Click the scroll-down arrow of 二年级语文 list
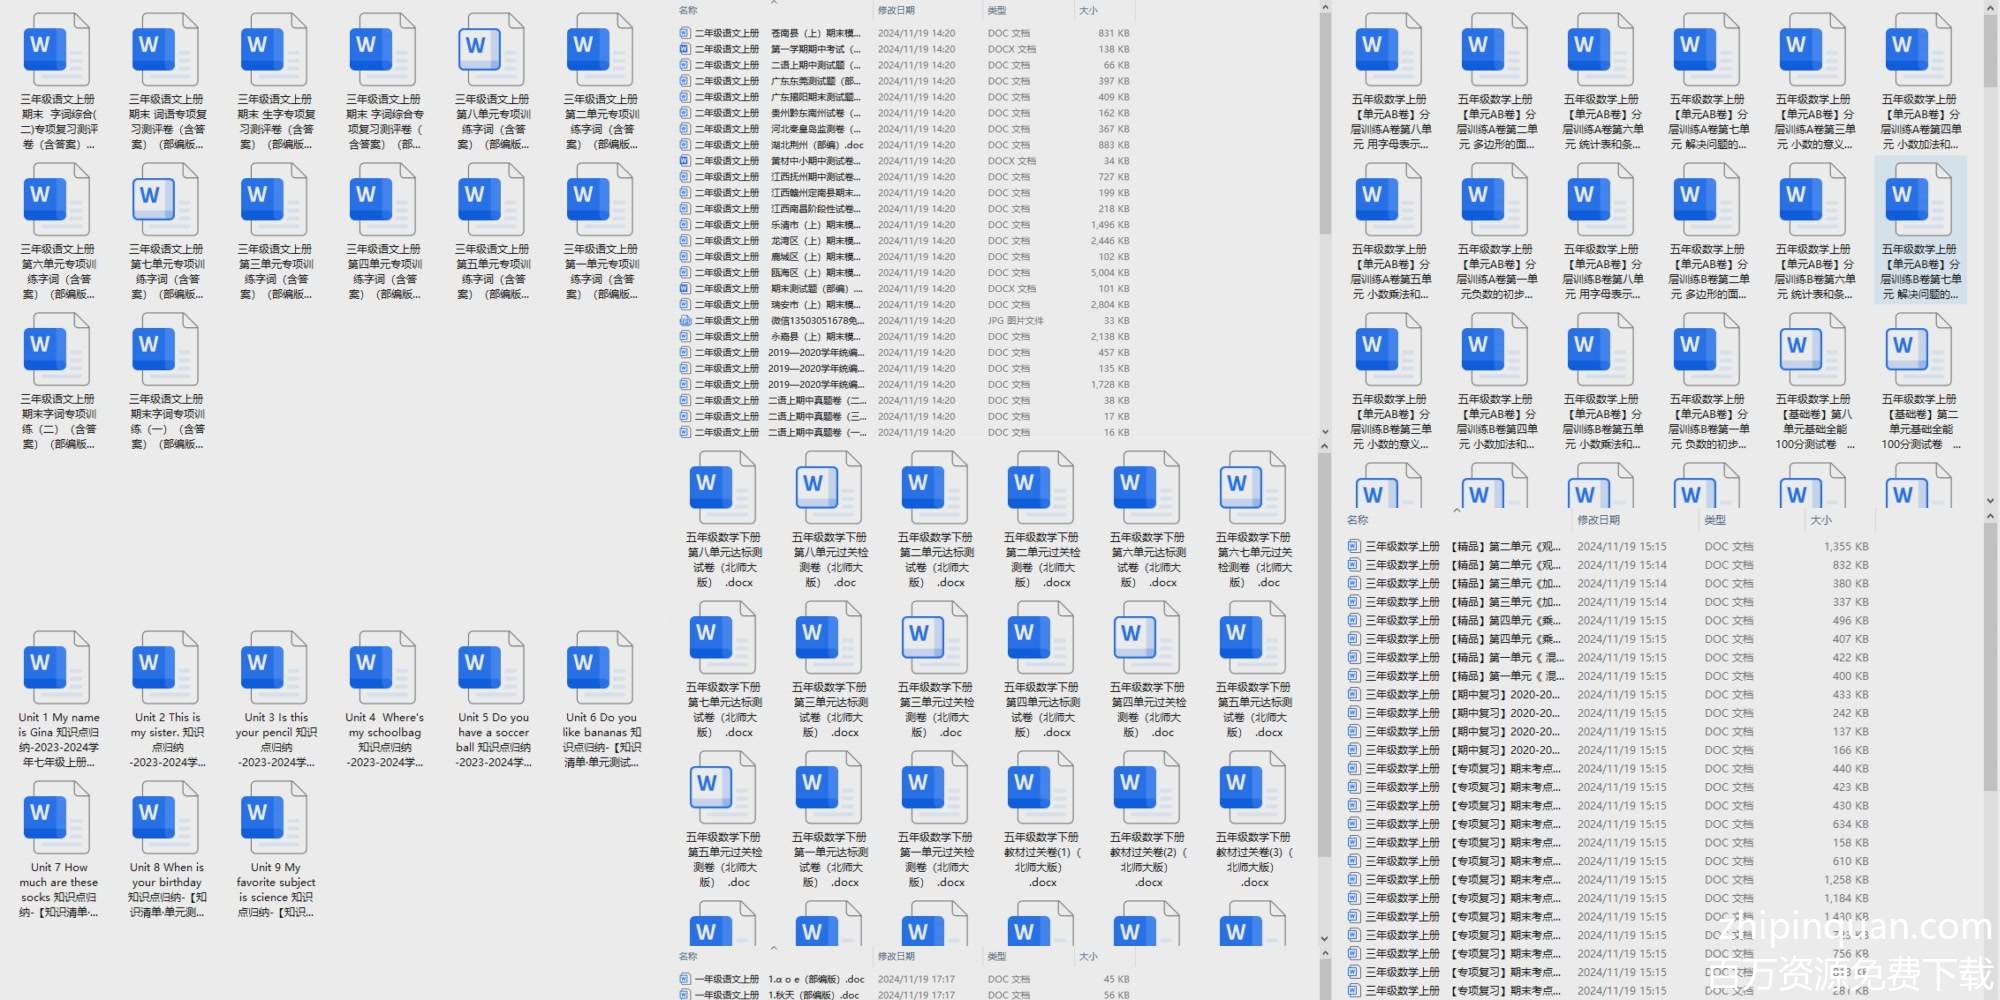The height and width of the screenshot is (1000, 2000). pyautogui.click(x=1325, y=432)
